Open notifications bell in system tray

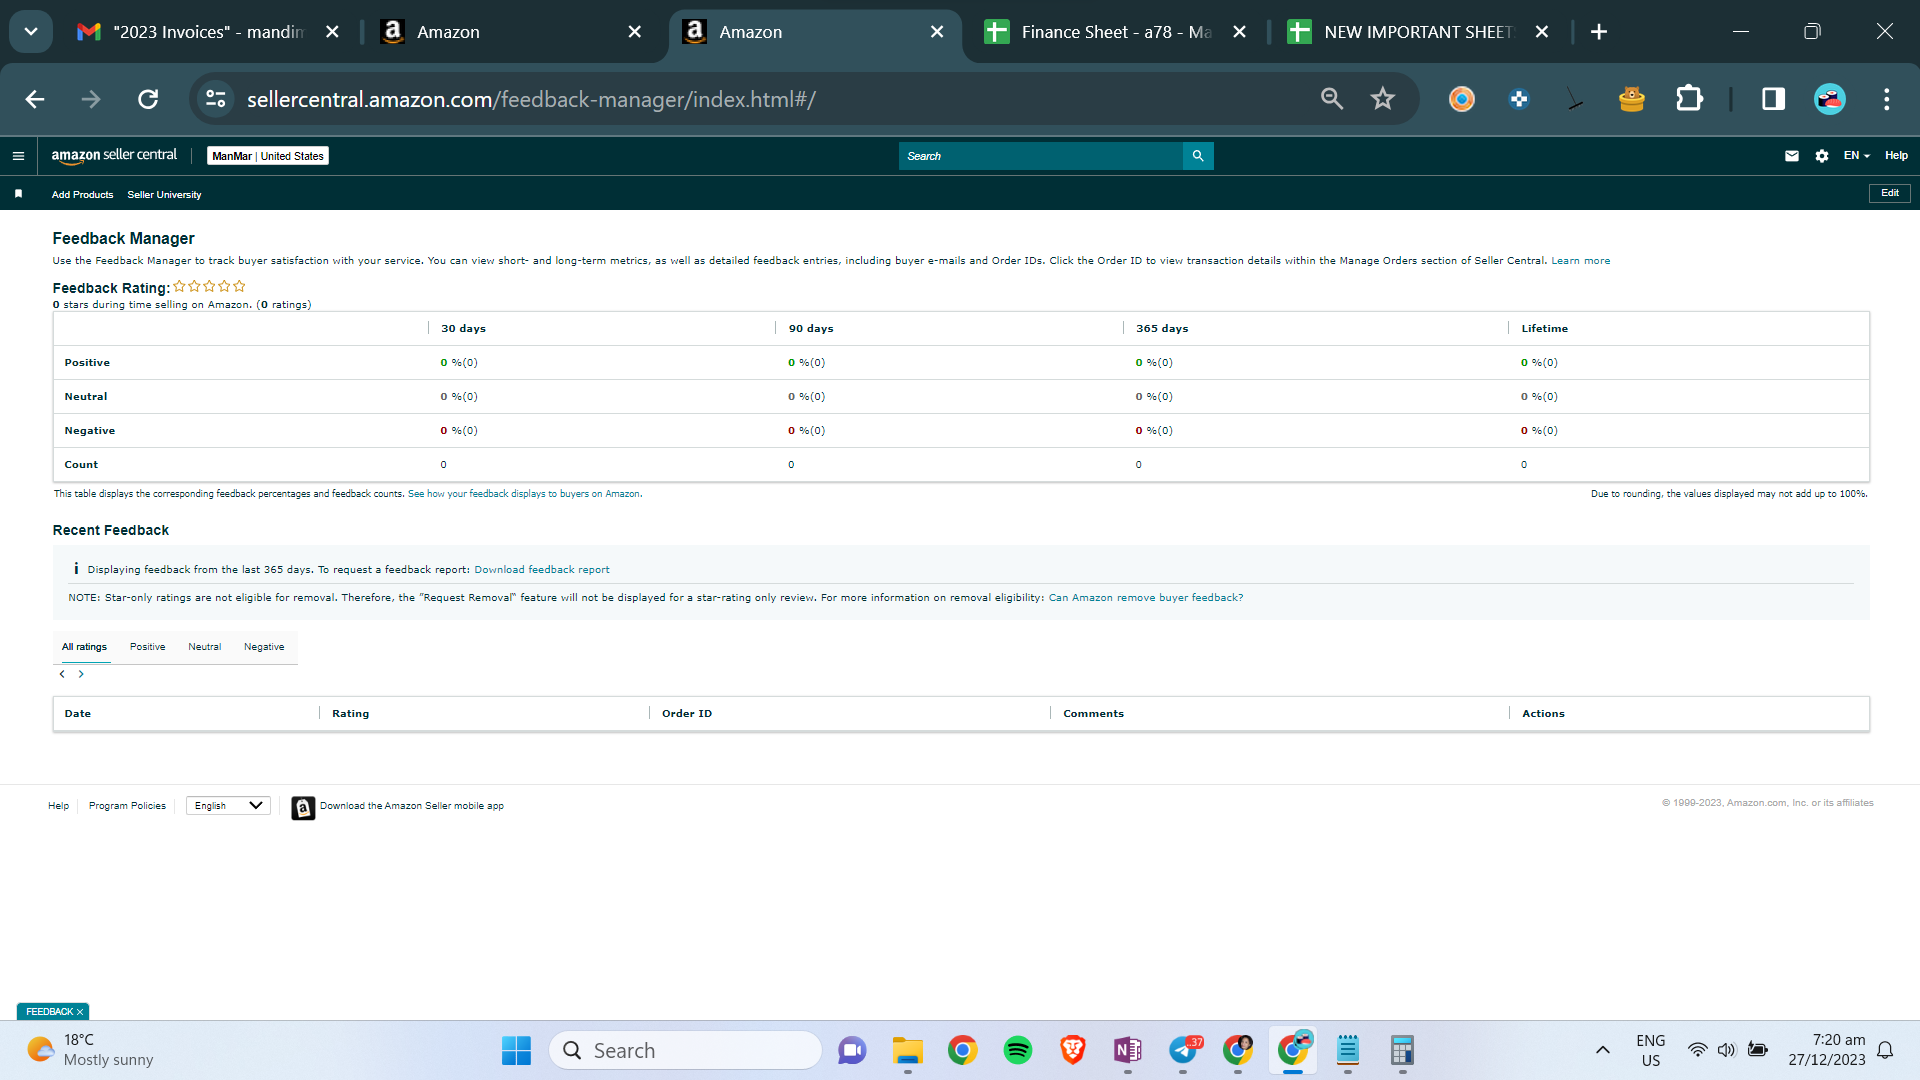(x=1885, y=1050)
